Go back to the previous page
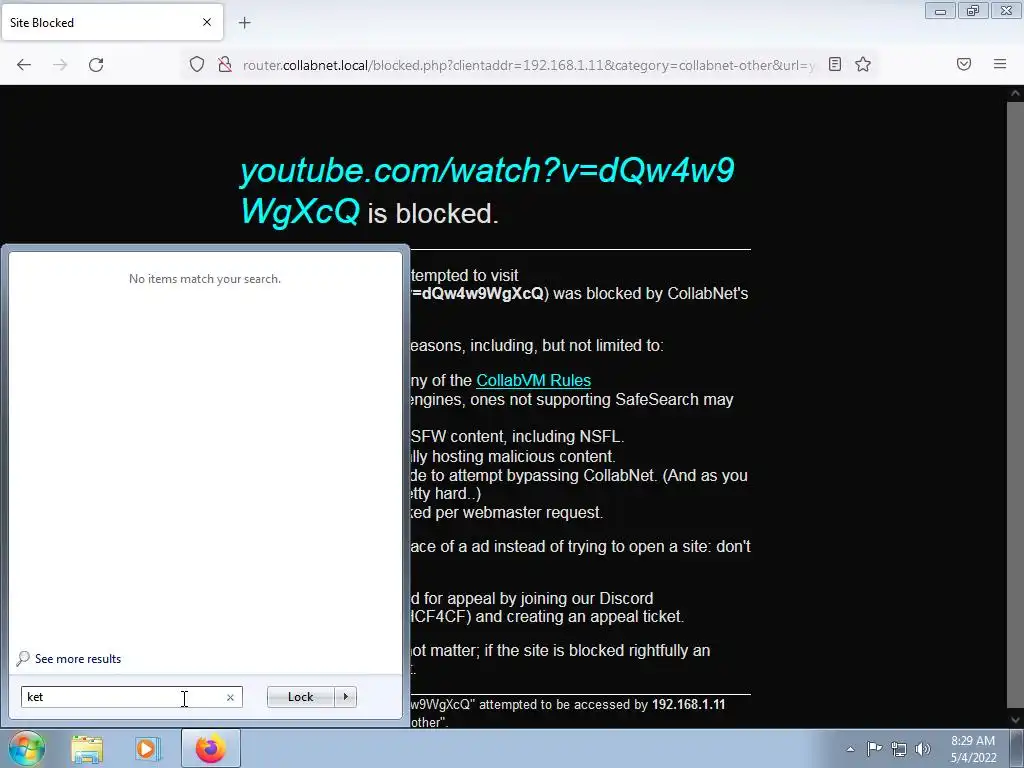Screen dimensions: 1024x768 coord(24,65)
